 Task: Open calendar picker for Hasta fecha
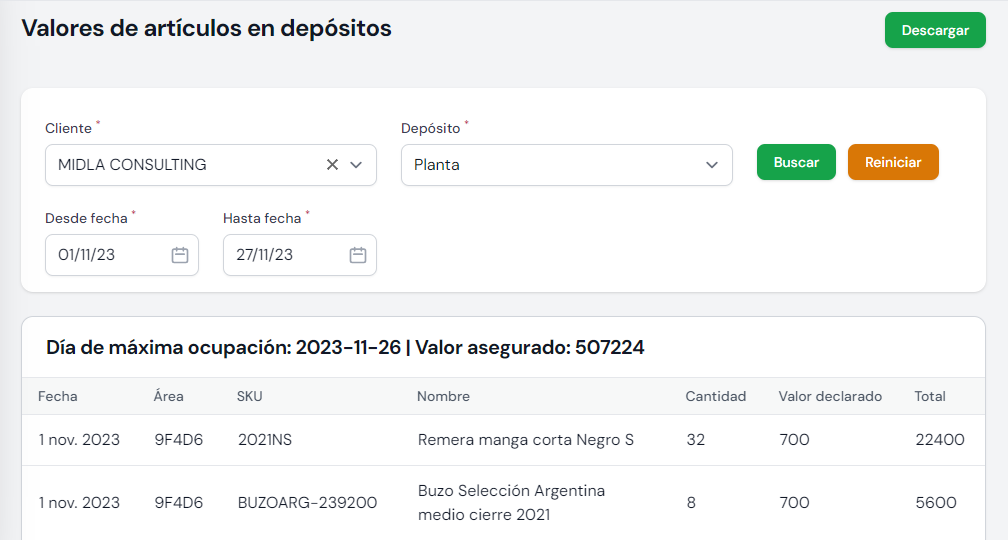(358, 255)
